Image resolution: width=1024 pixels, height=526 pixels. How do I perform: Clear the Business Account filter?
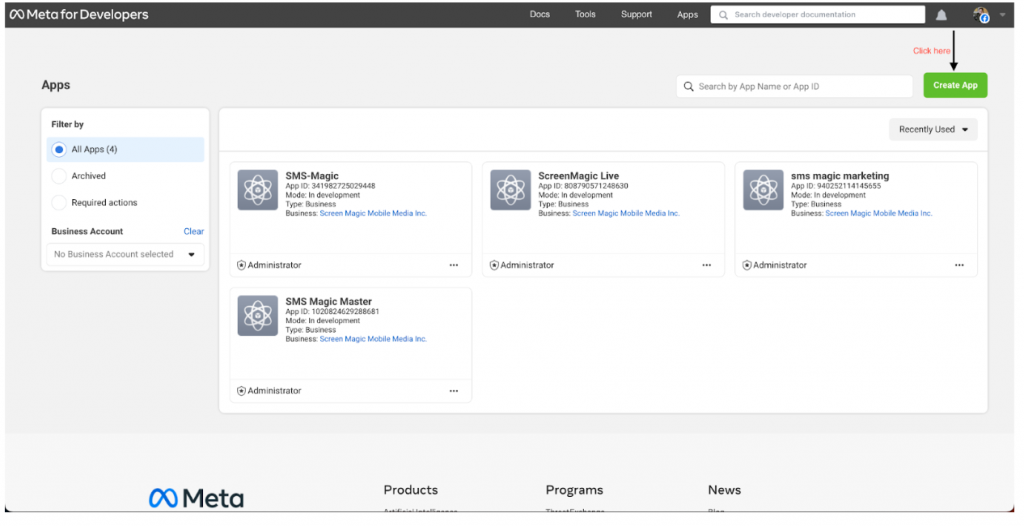click(x=193, y=231)
